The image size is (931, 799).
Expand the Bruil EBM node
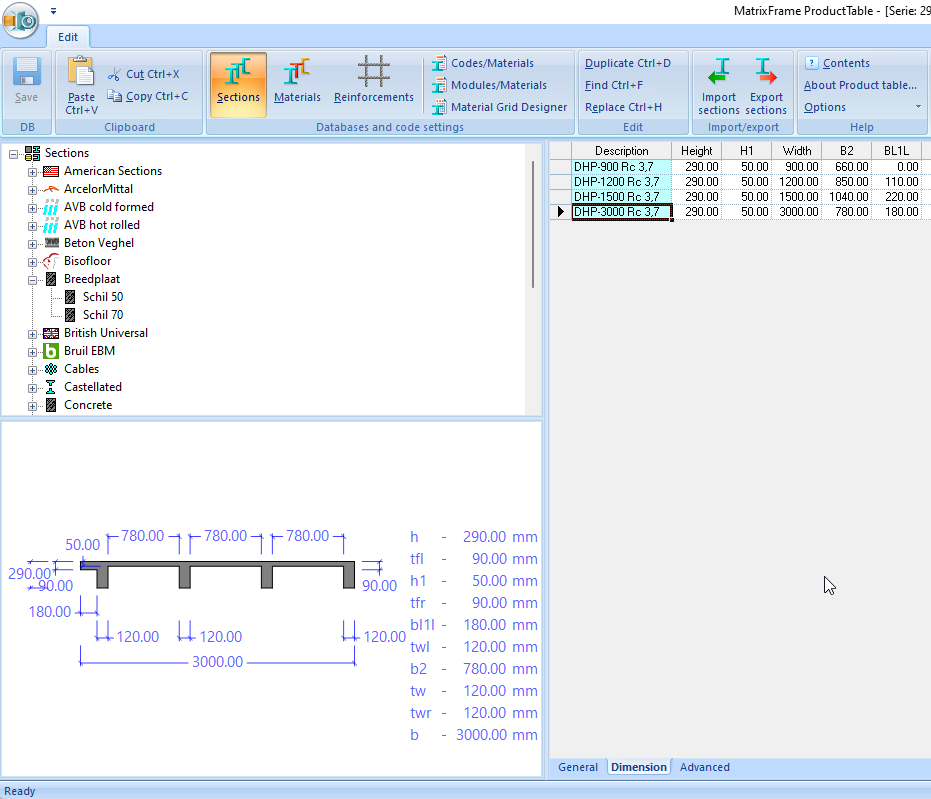point(33,352)
